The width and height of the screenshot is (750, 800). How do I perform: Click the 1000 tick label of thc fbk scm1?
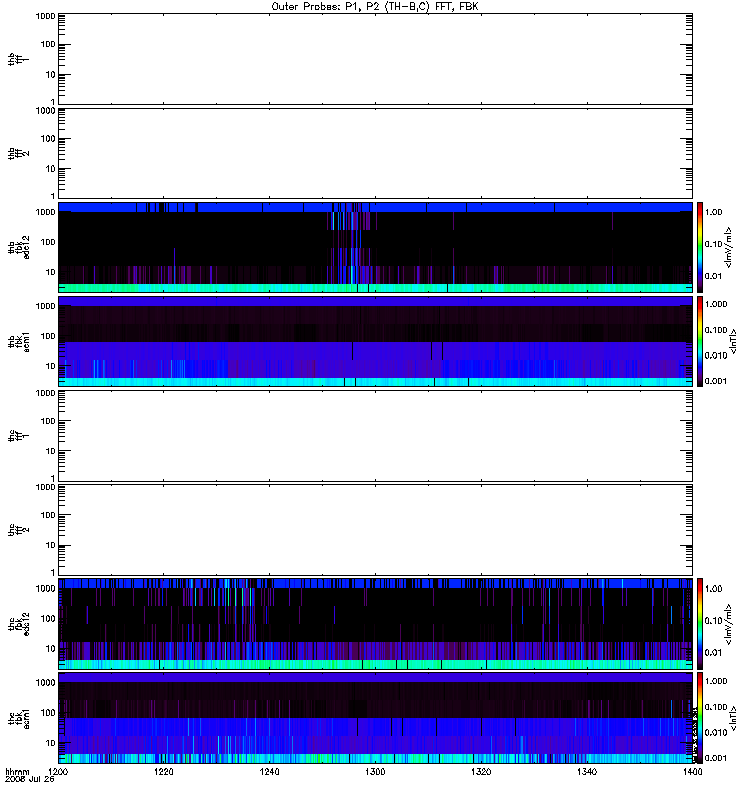pos(45,683)
